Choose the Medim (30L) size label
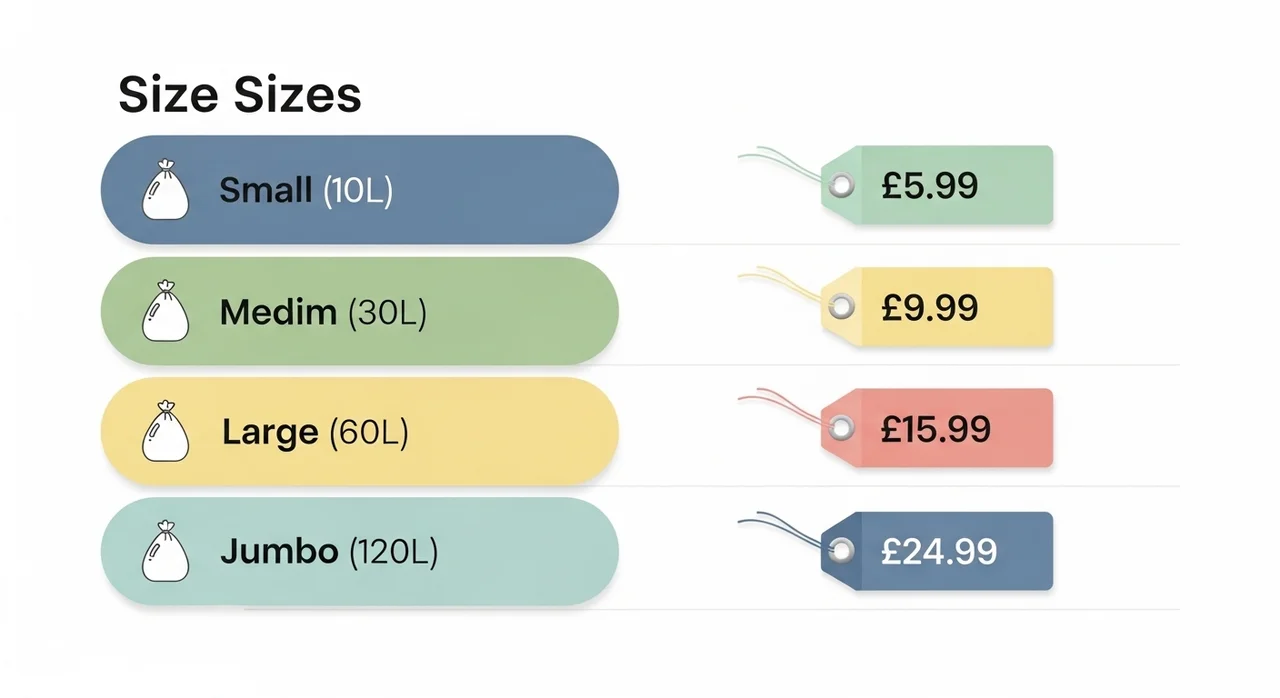The height and width of the screenshot is (698, 1280). (x=322, y=313)
